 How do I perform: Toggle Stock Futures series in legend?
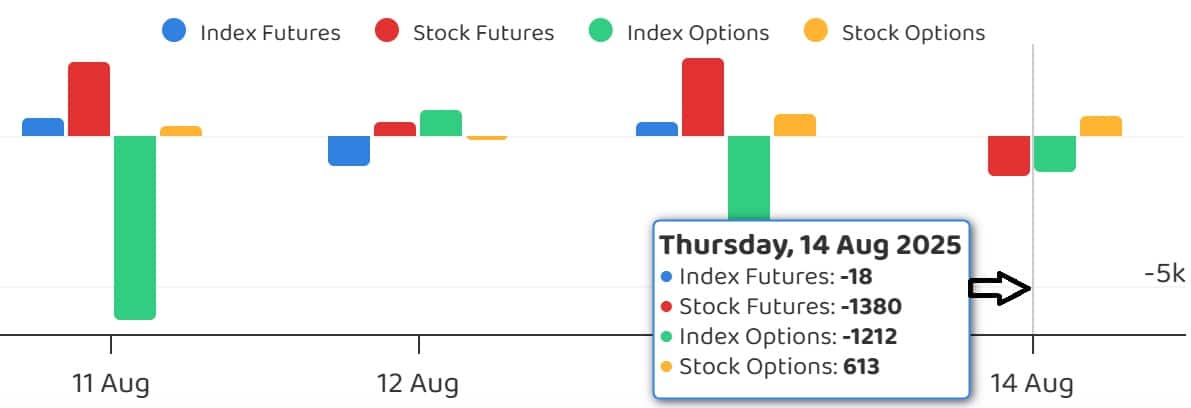coord(465,32)
